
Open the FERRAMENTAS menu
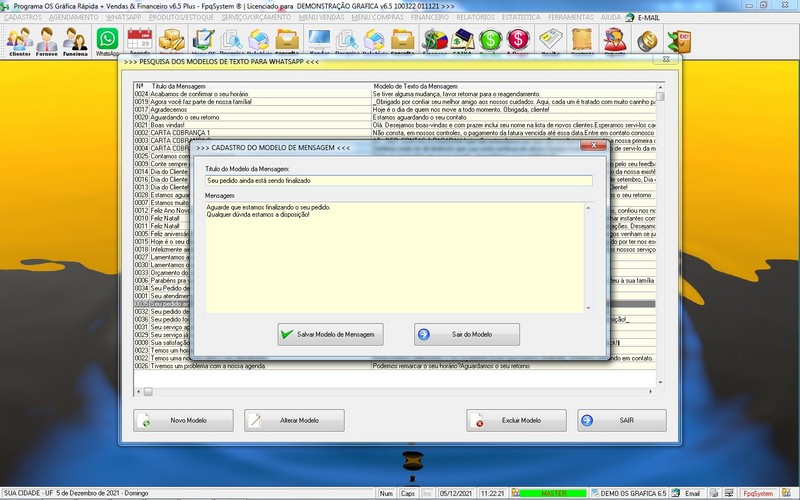[x=570, y=17]
